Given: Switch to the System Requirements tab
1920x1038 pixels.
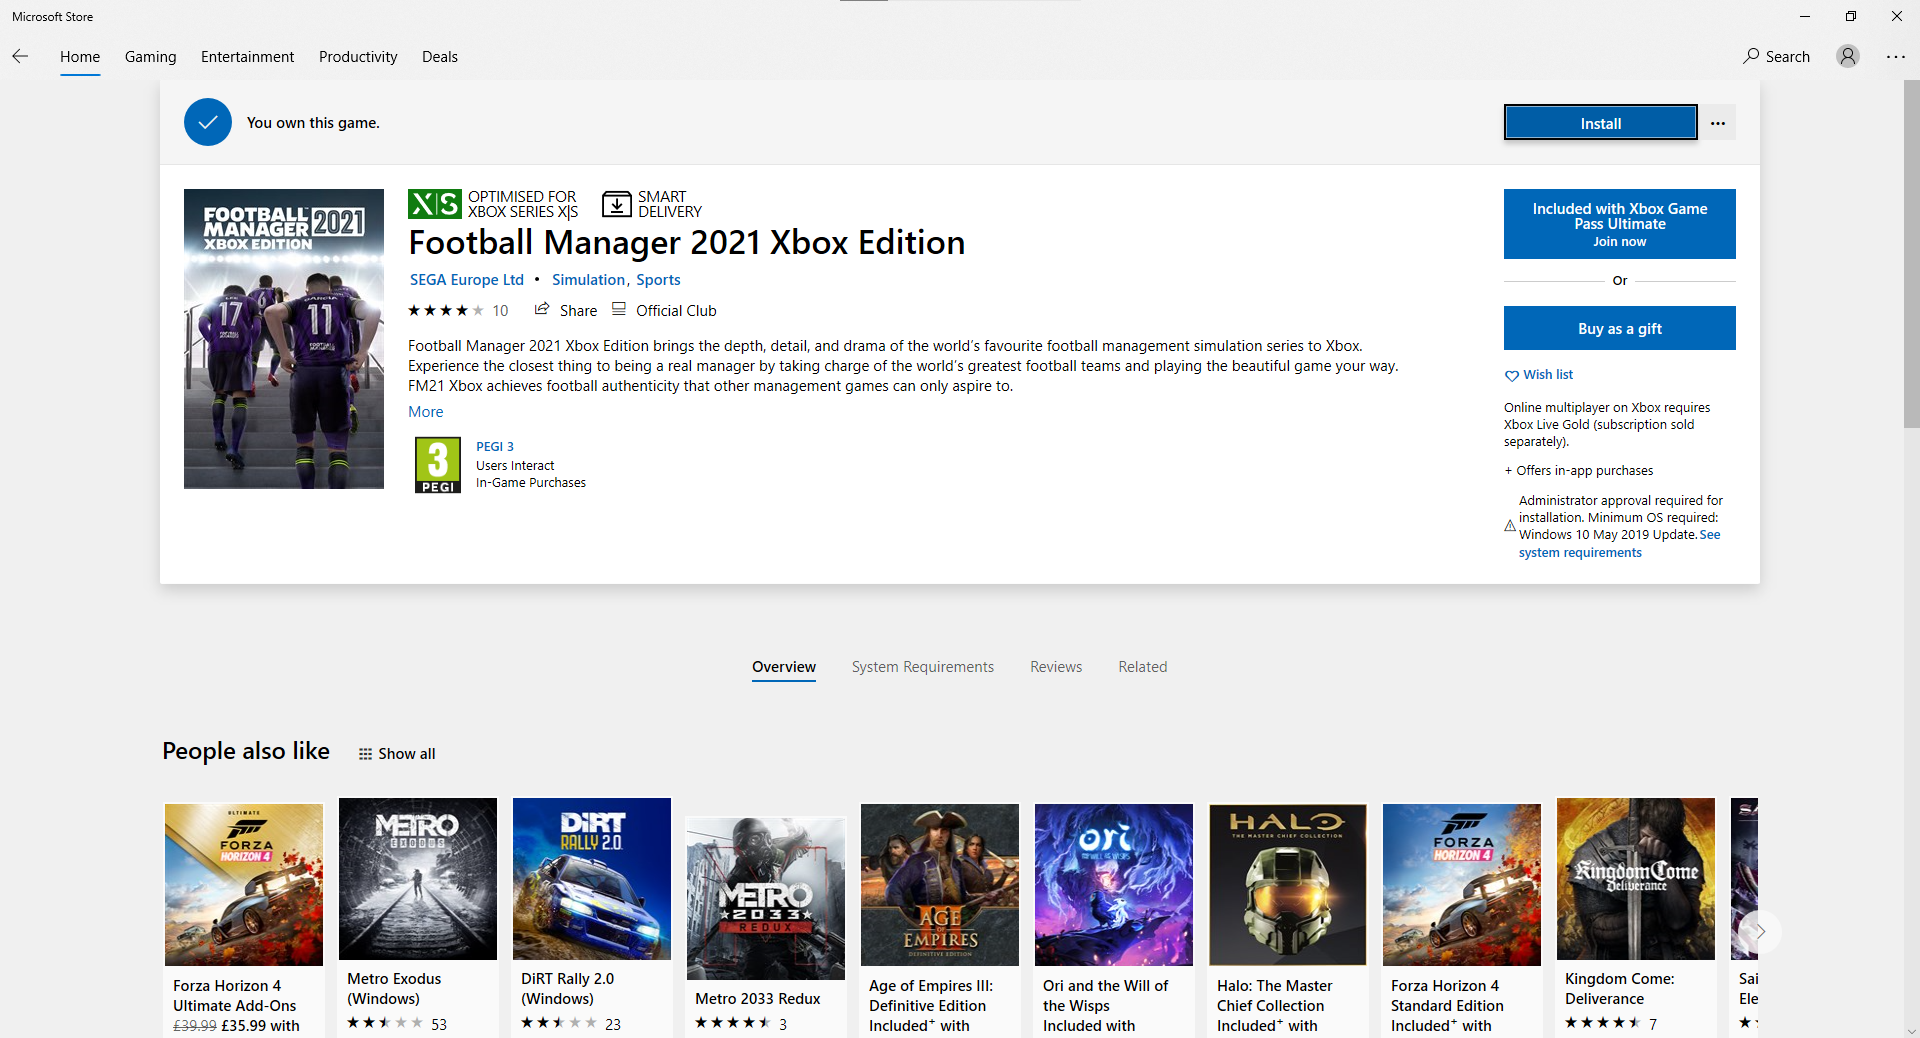Looking at the screenshot, I should coord(923,667).
